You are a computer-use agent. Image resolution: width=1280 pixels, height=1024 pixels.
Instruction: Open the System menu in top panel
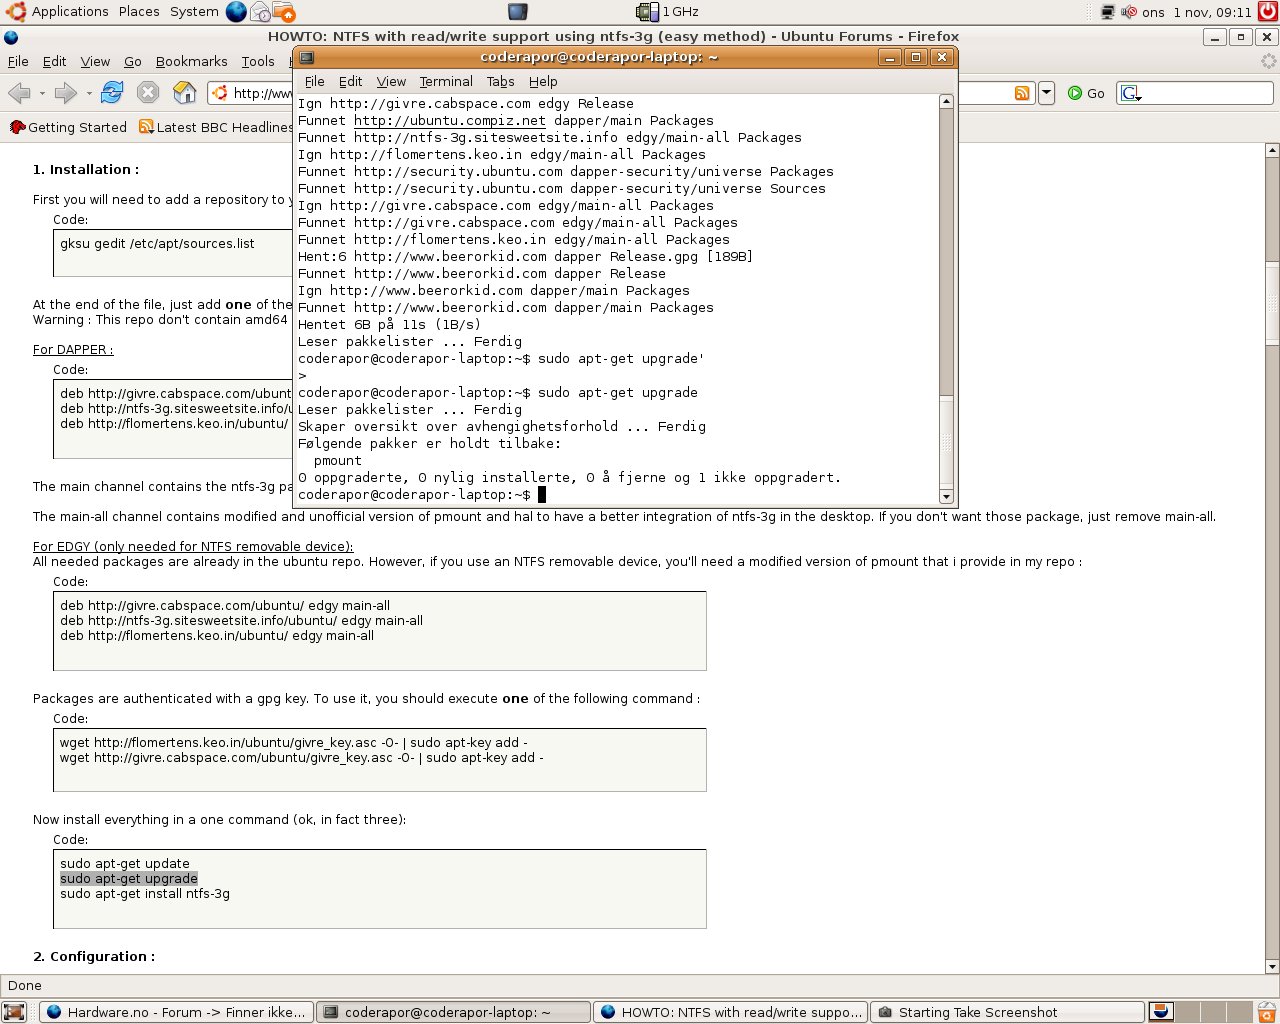(194, 12)
